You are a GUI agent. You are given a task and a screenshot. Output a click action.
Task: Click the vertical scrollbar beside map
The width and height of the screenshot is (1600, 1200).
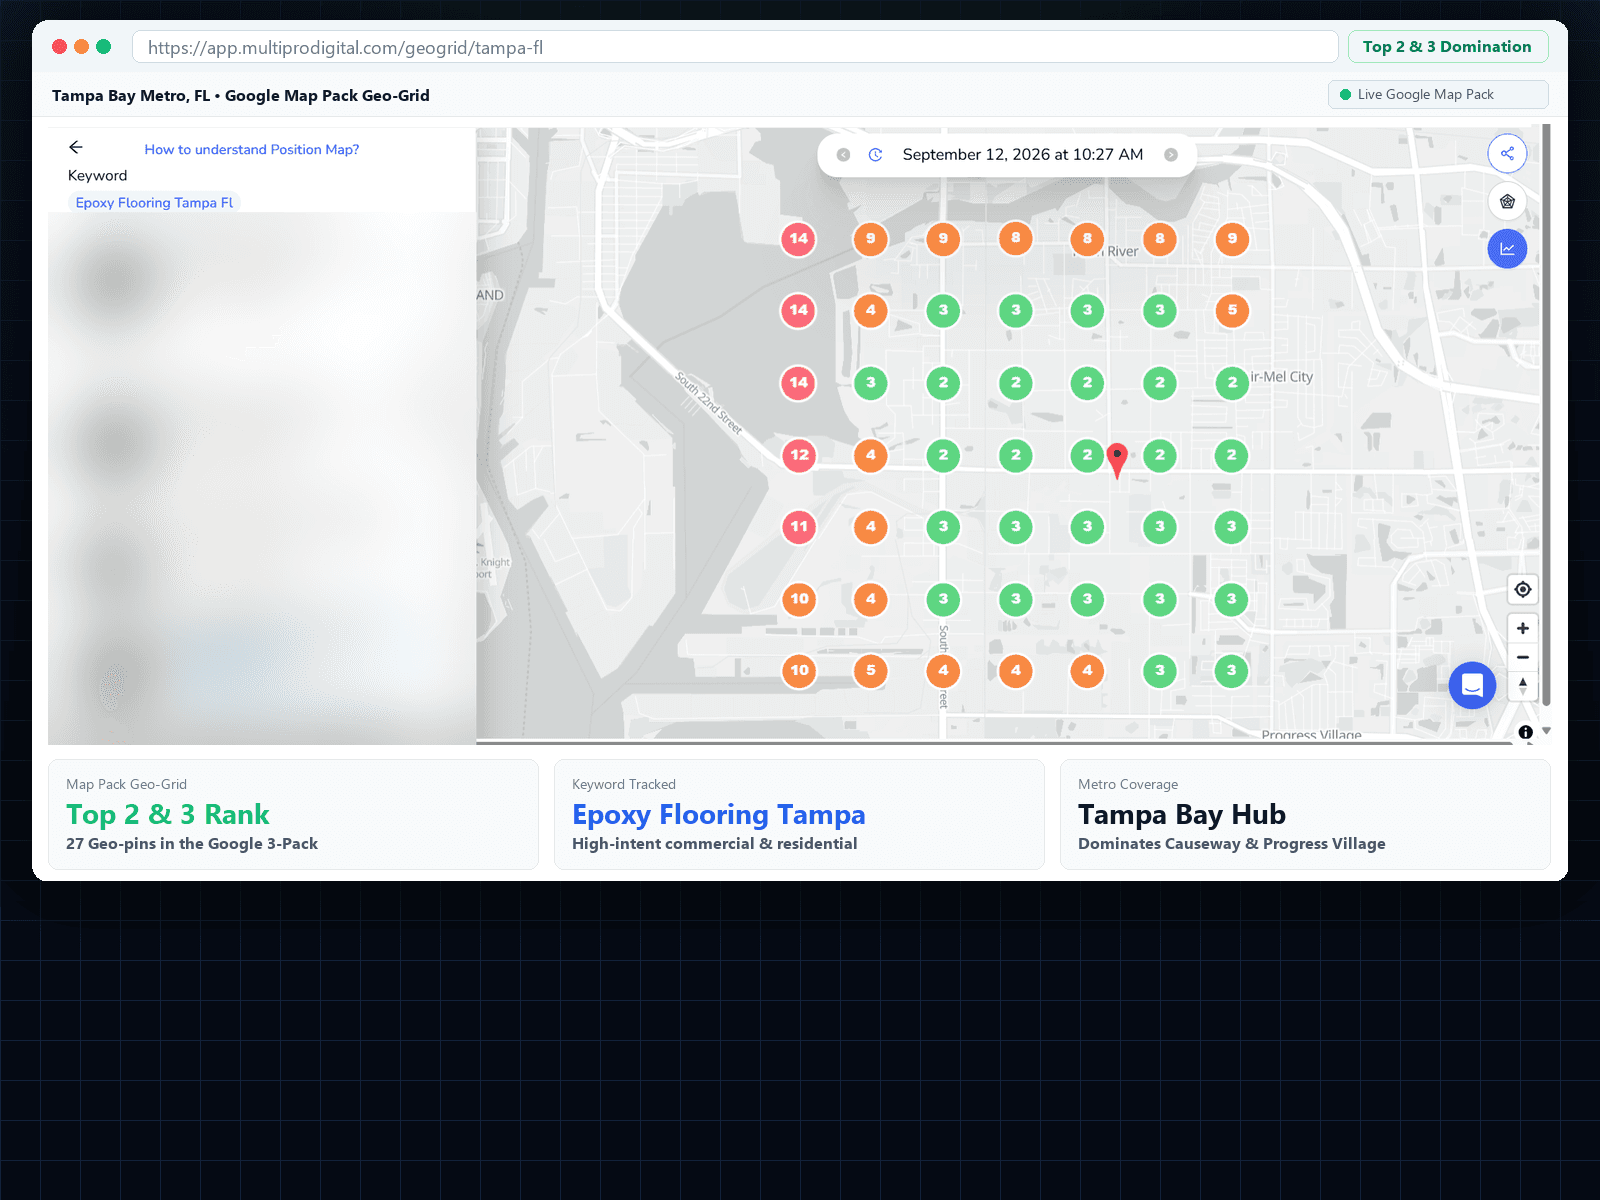click(1546, 415)
